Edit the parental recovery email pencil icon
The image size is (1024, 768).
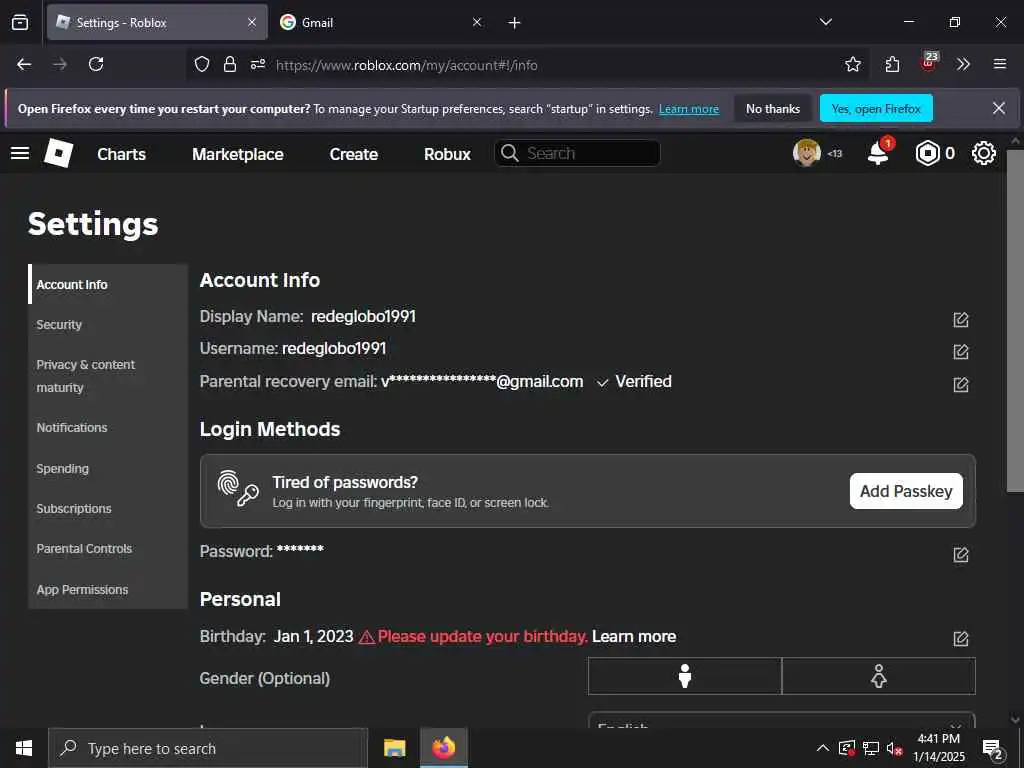[x=961, y=384]
